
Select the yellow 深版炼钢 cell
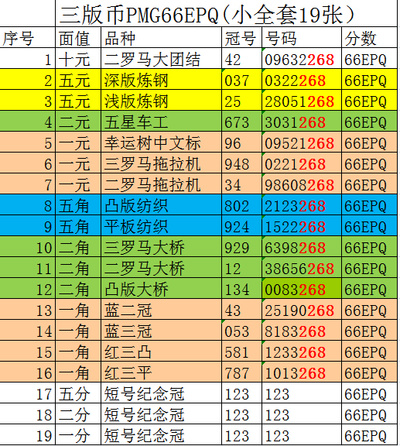click(x=161, y=80)
